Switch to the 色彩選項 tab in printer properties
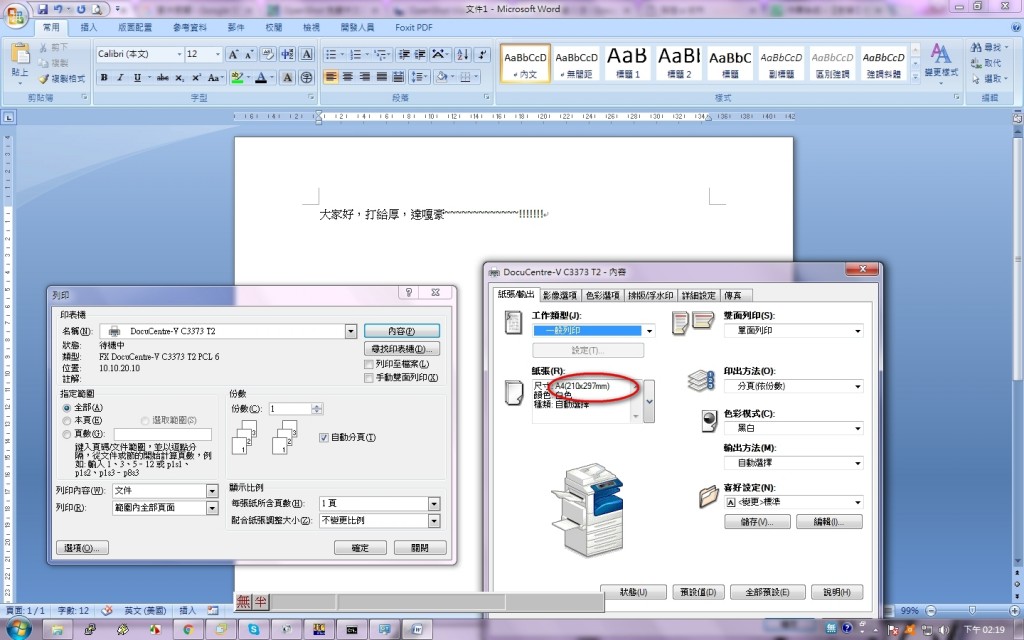Viewport: 1024px width, 640px height. [602, 296]
